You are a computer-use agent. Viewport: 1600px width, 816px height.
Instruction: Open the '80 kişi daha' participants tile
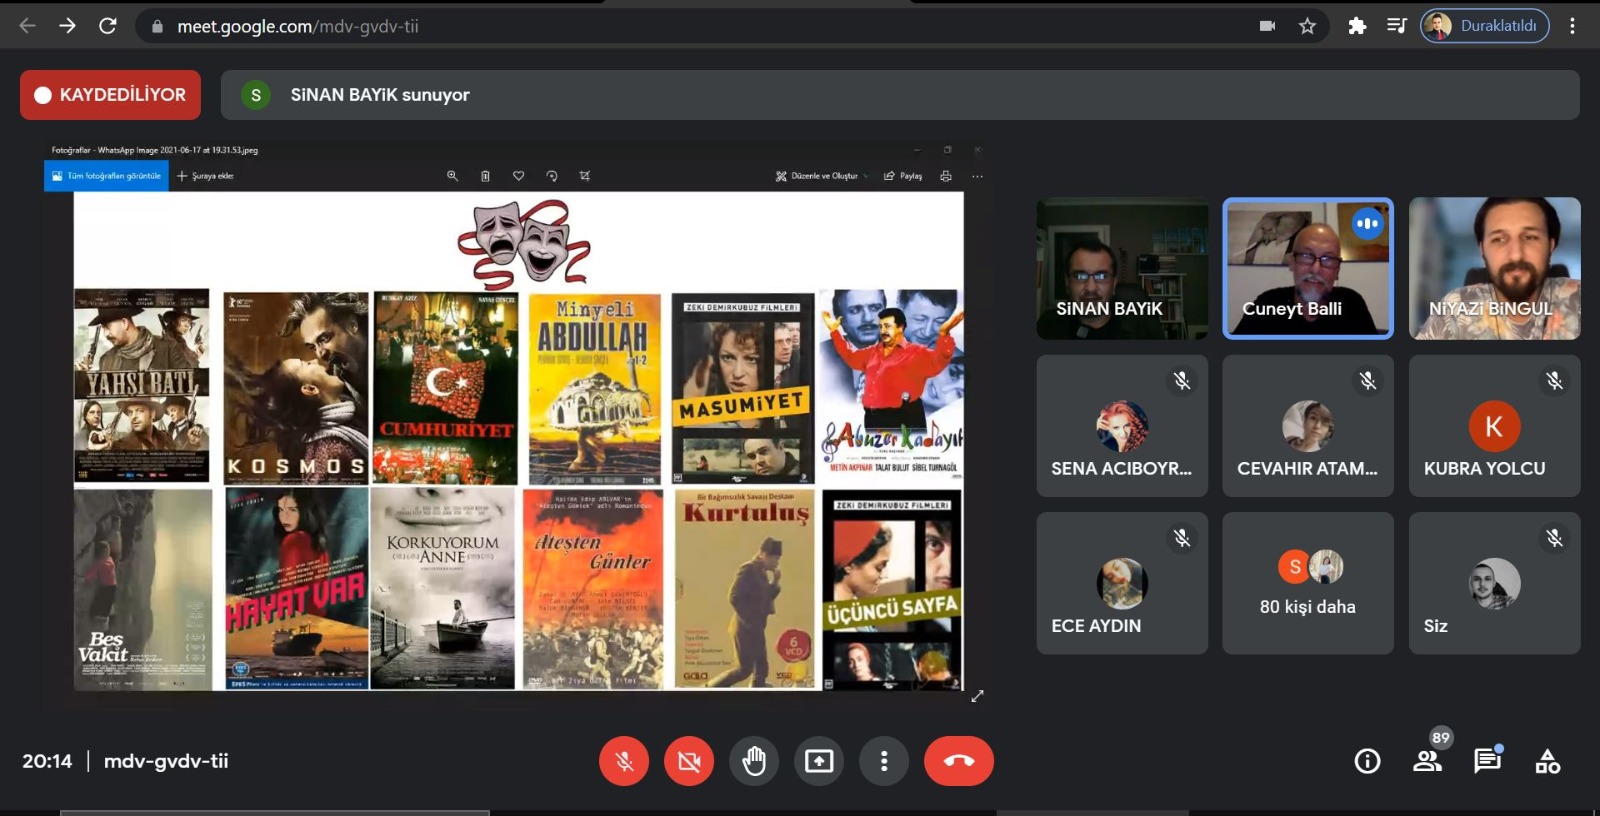point(1307,584)
